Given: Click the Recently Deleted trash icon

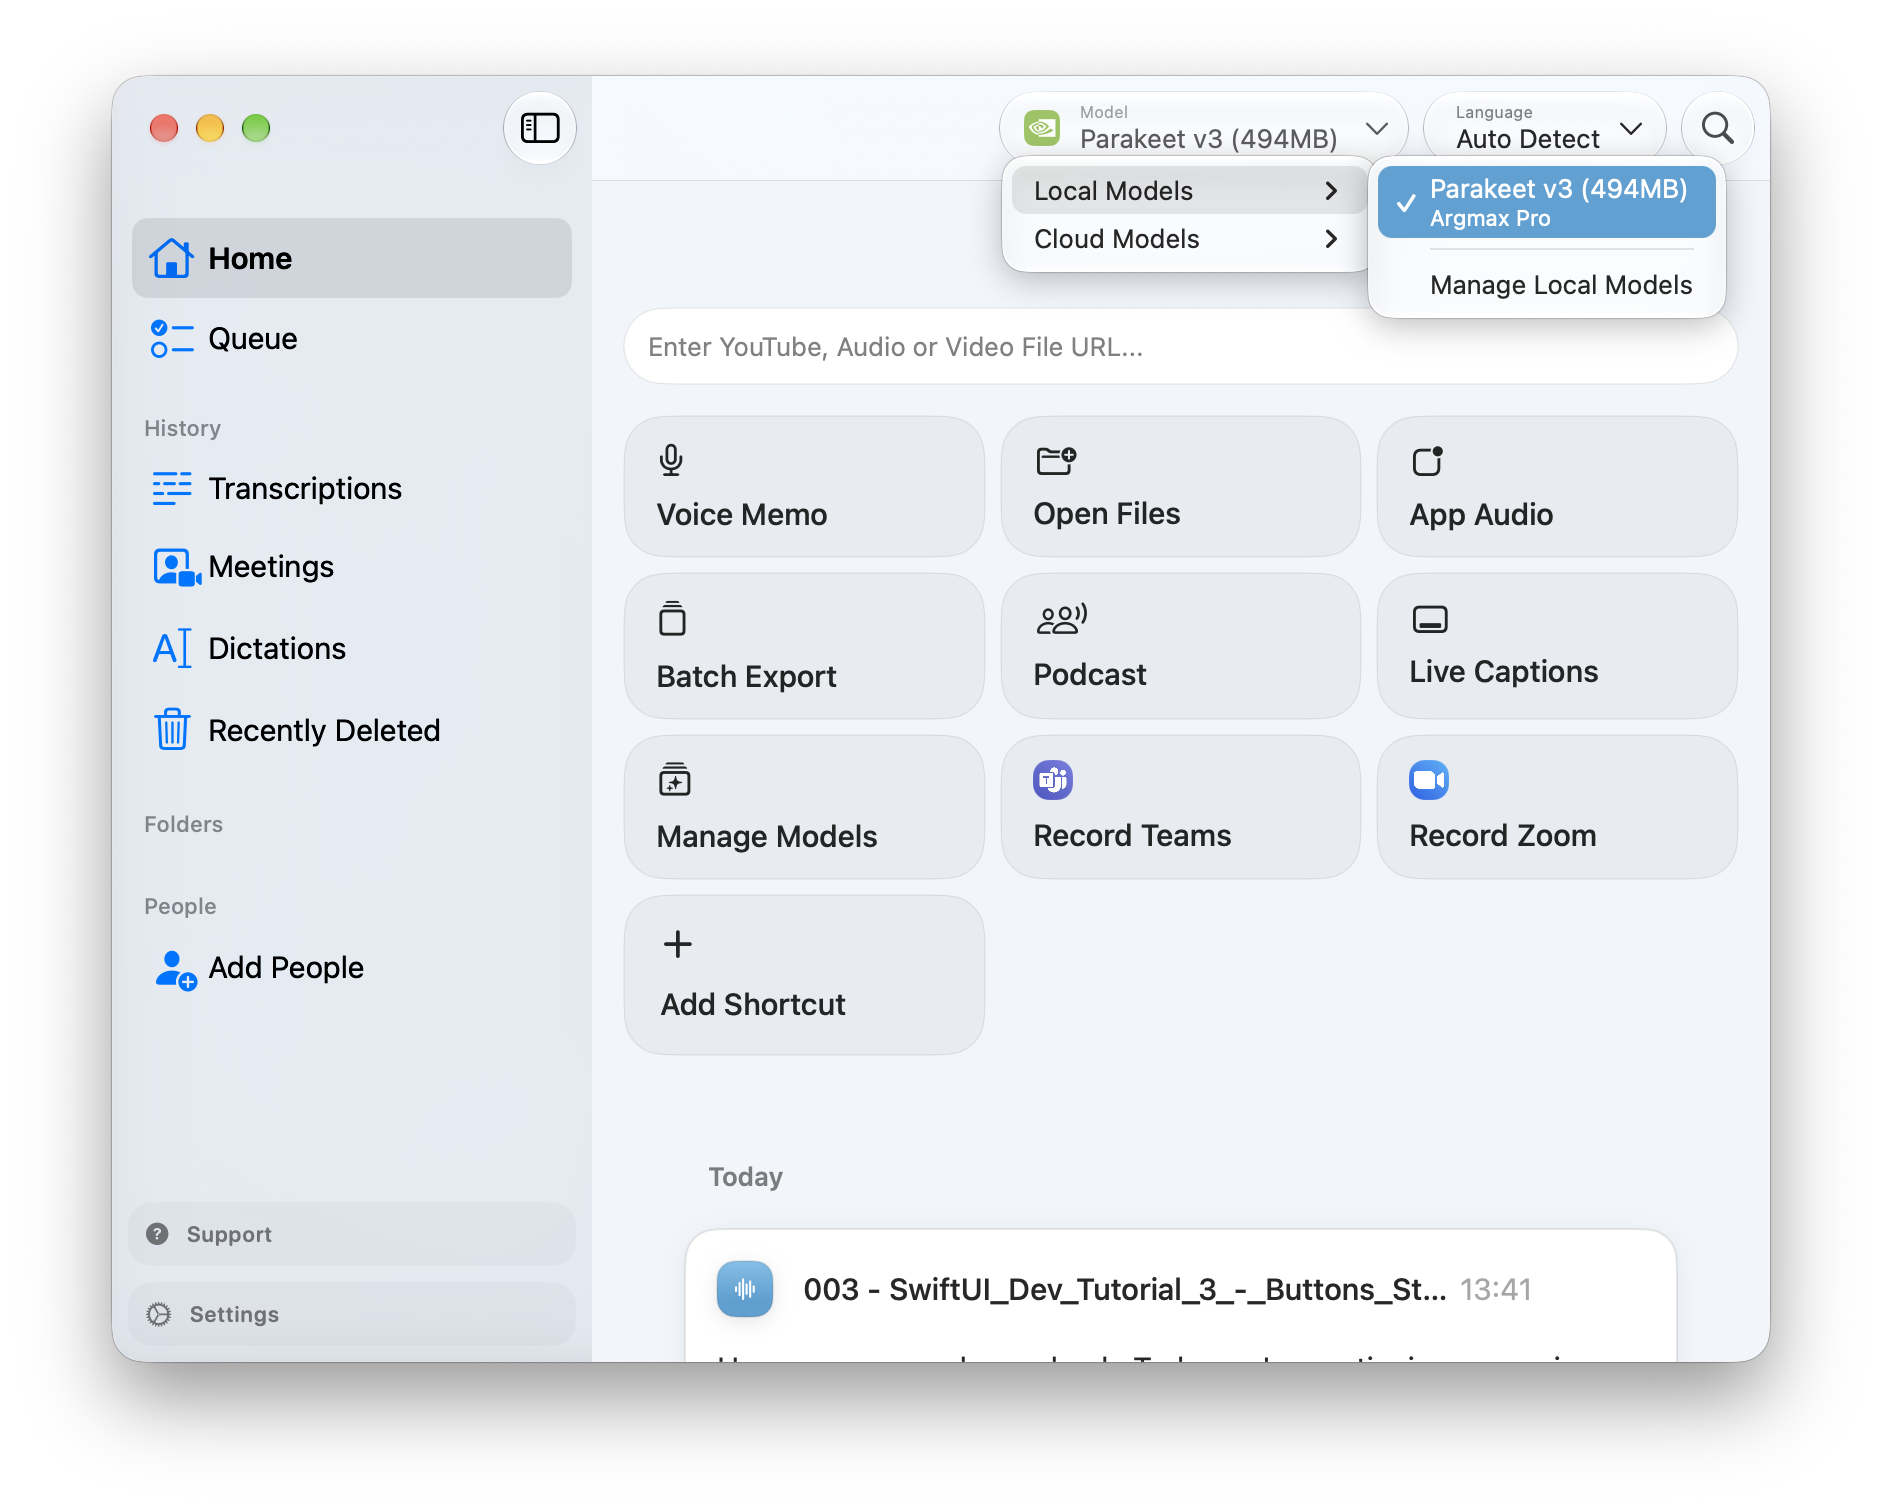Looking at the screenshot, I should (172, 729).
